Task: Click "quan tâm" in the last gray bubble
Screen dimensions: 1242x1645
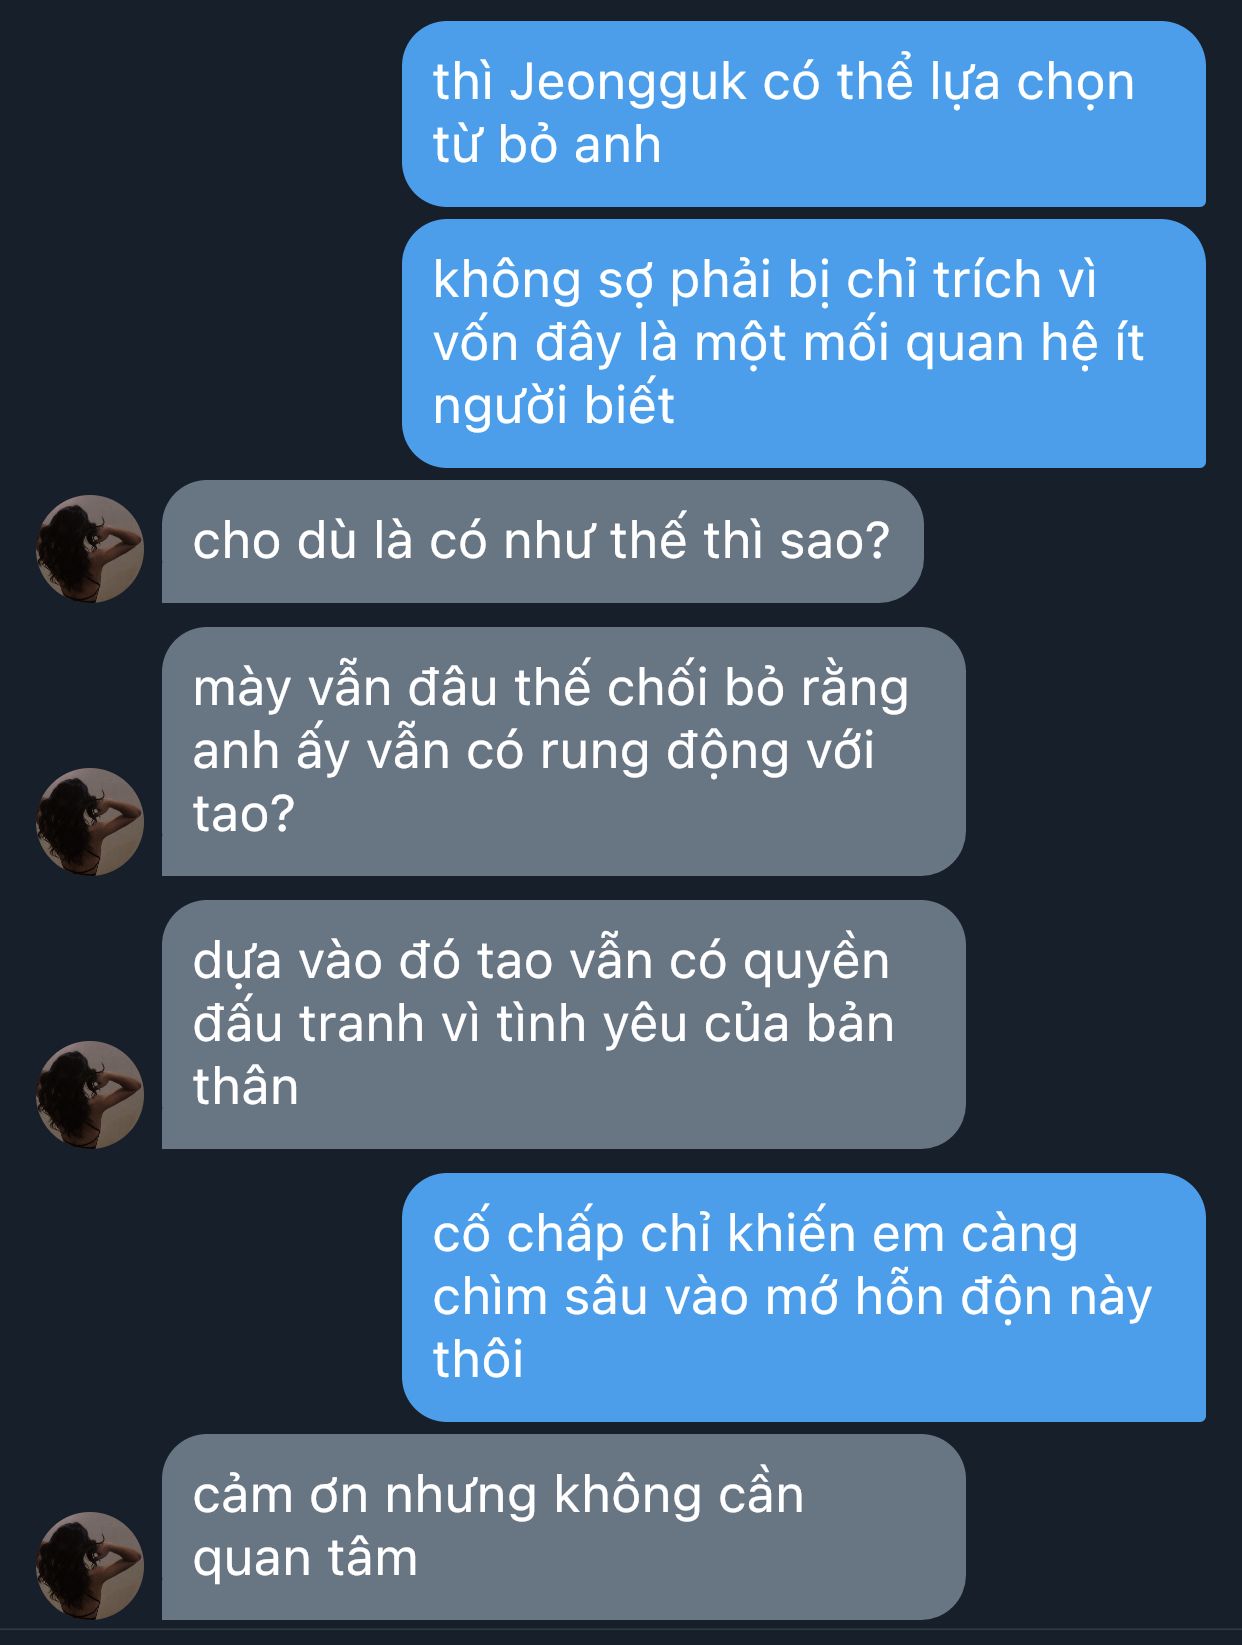Action: [305, 1560]
